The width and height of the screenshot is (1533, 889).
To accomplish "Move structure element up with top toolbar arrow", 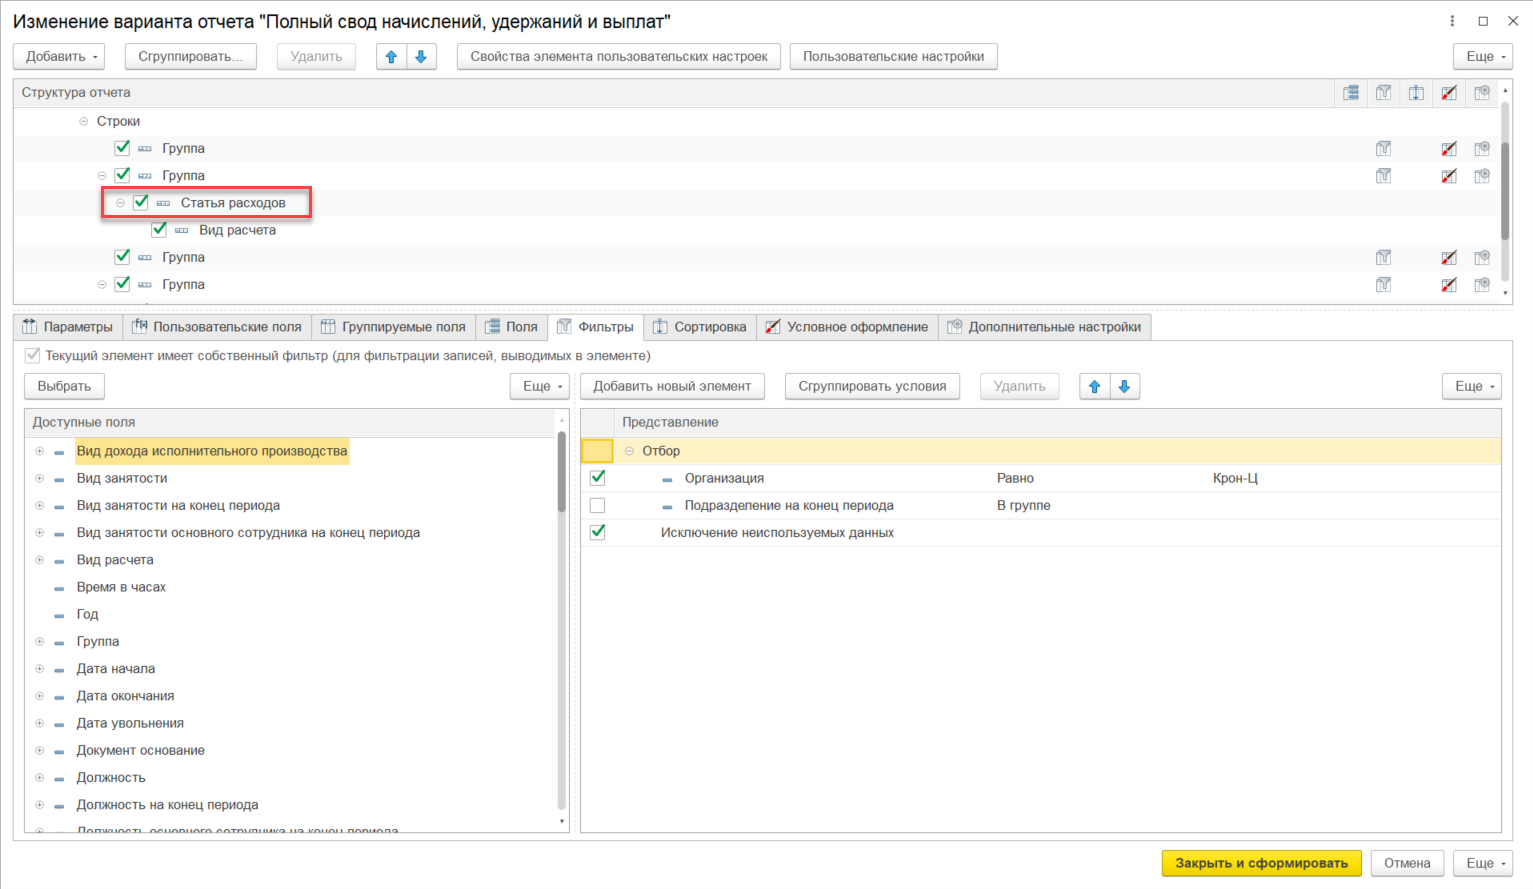I will click(392, 57).
